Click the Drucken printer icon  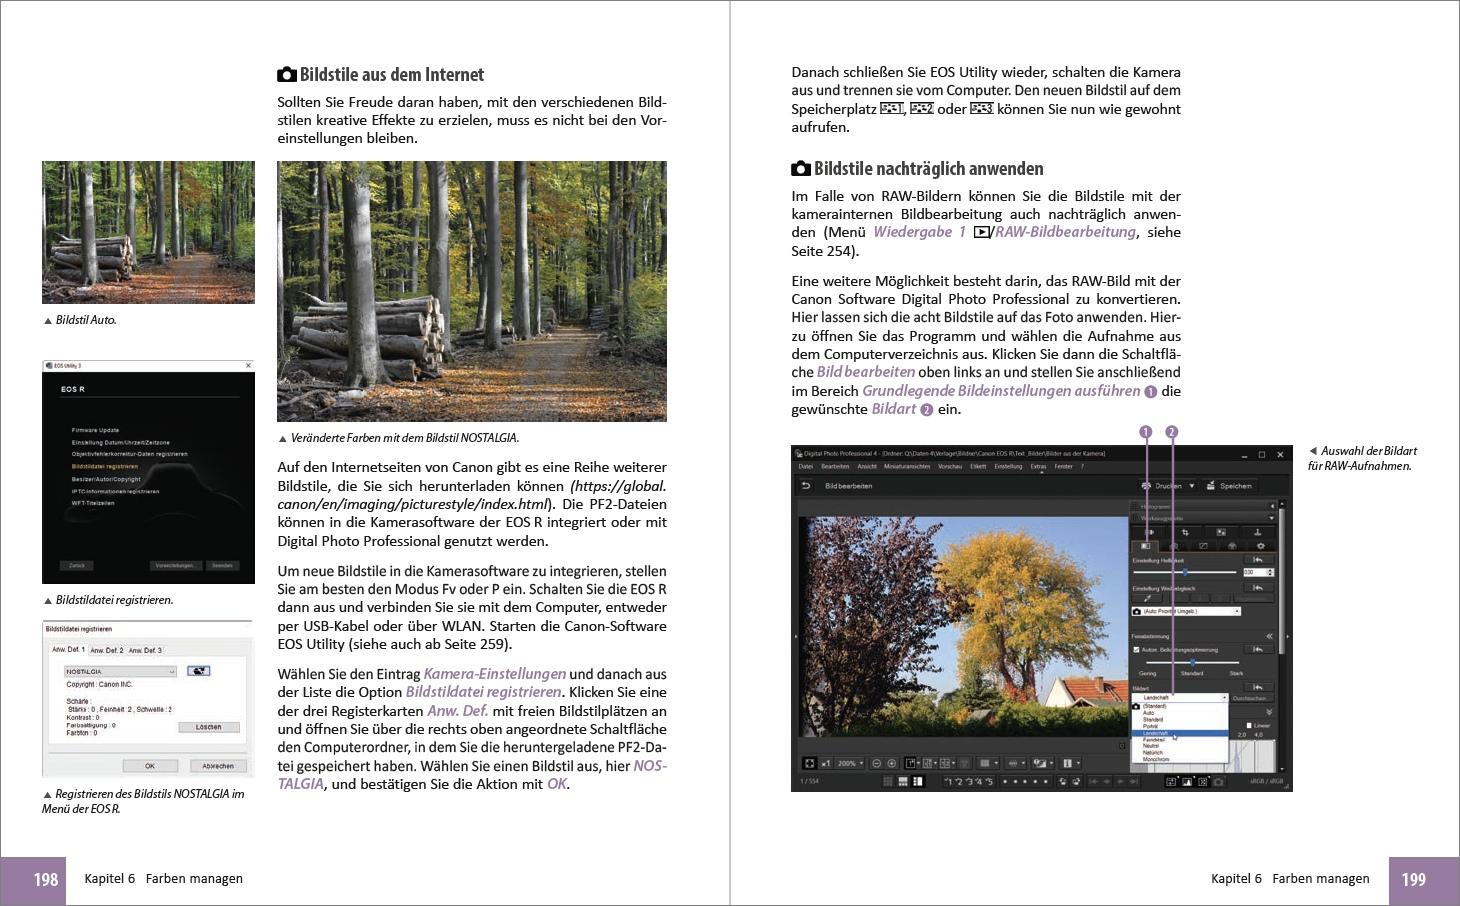point(1145,485)
